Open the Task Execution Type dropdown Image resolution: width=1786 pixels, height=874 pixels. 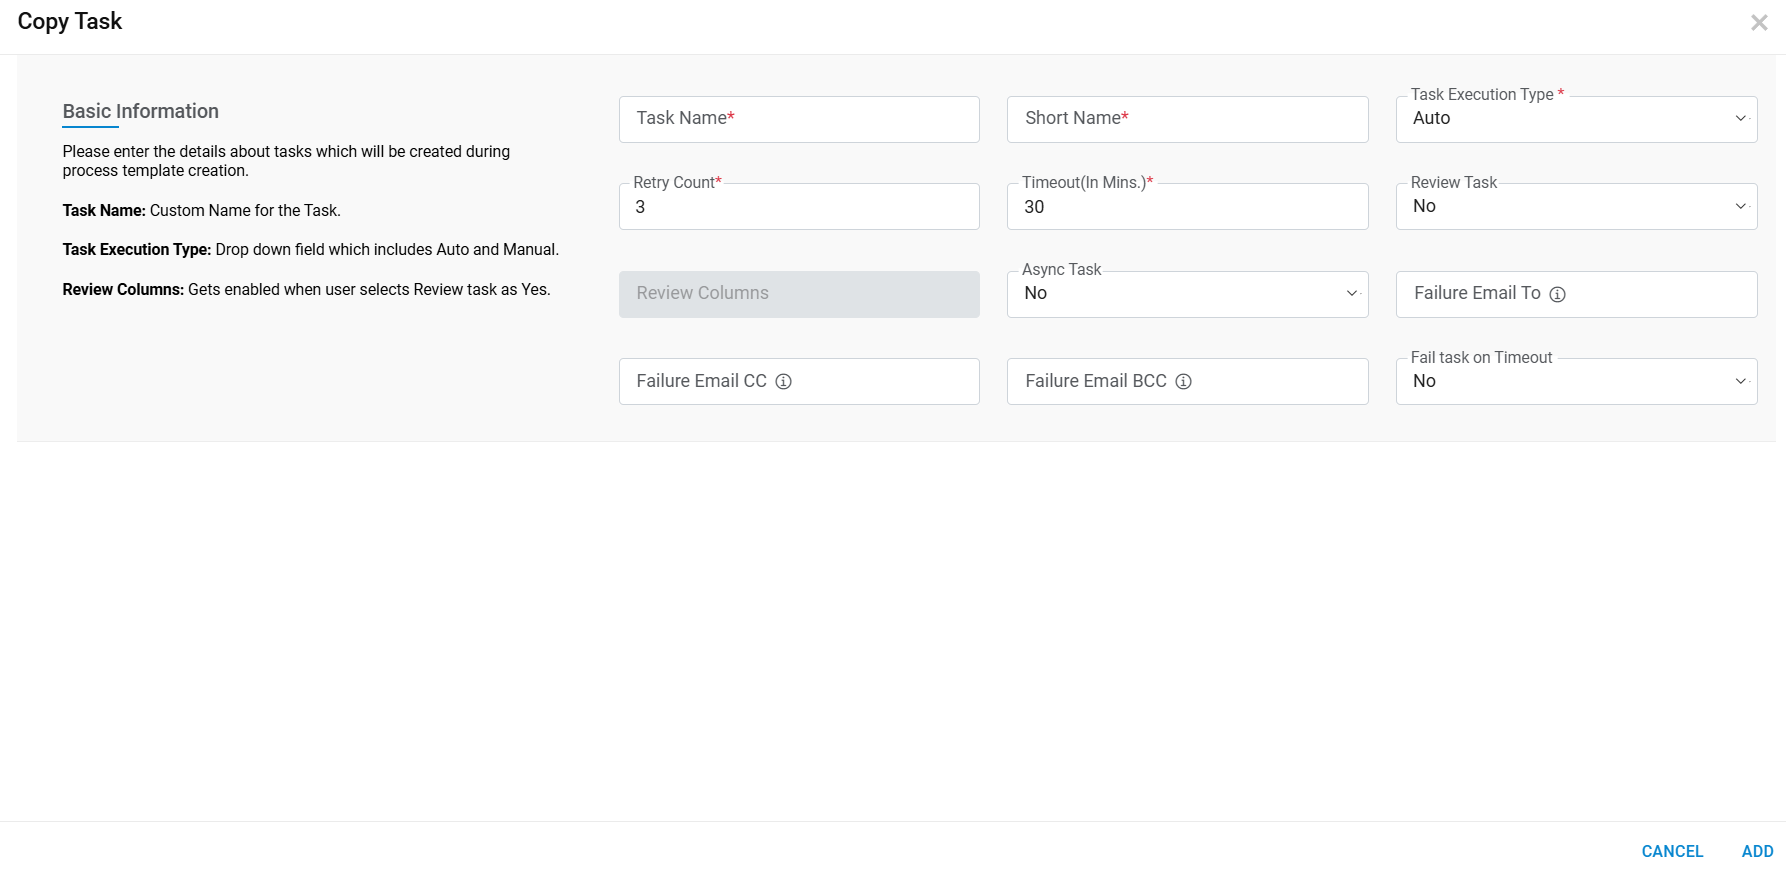(x=1576, y=119)
